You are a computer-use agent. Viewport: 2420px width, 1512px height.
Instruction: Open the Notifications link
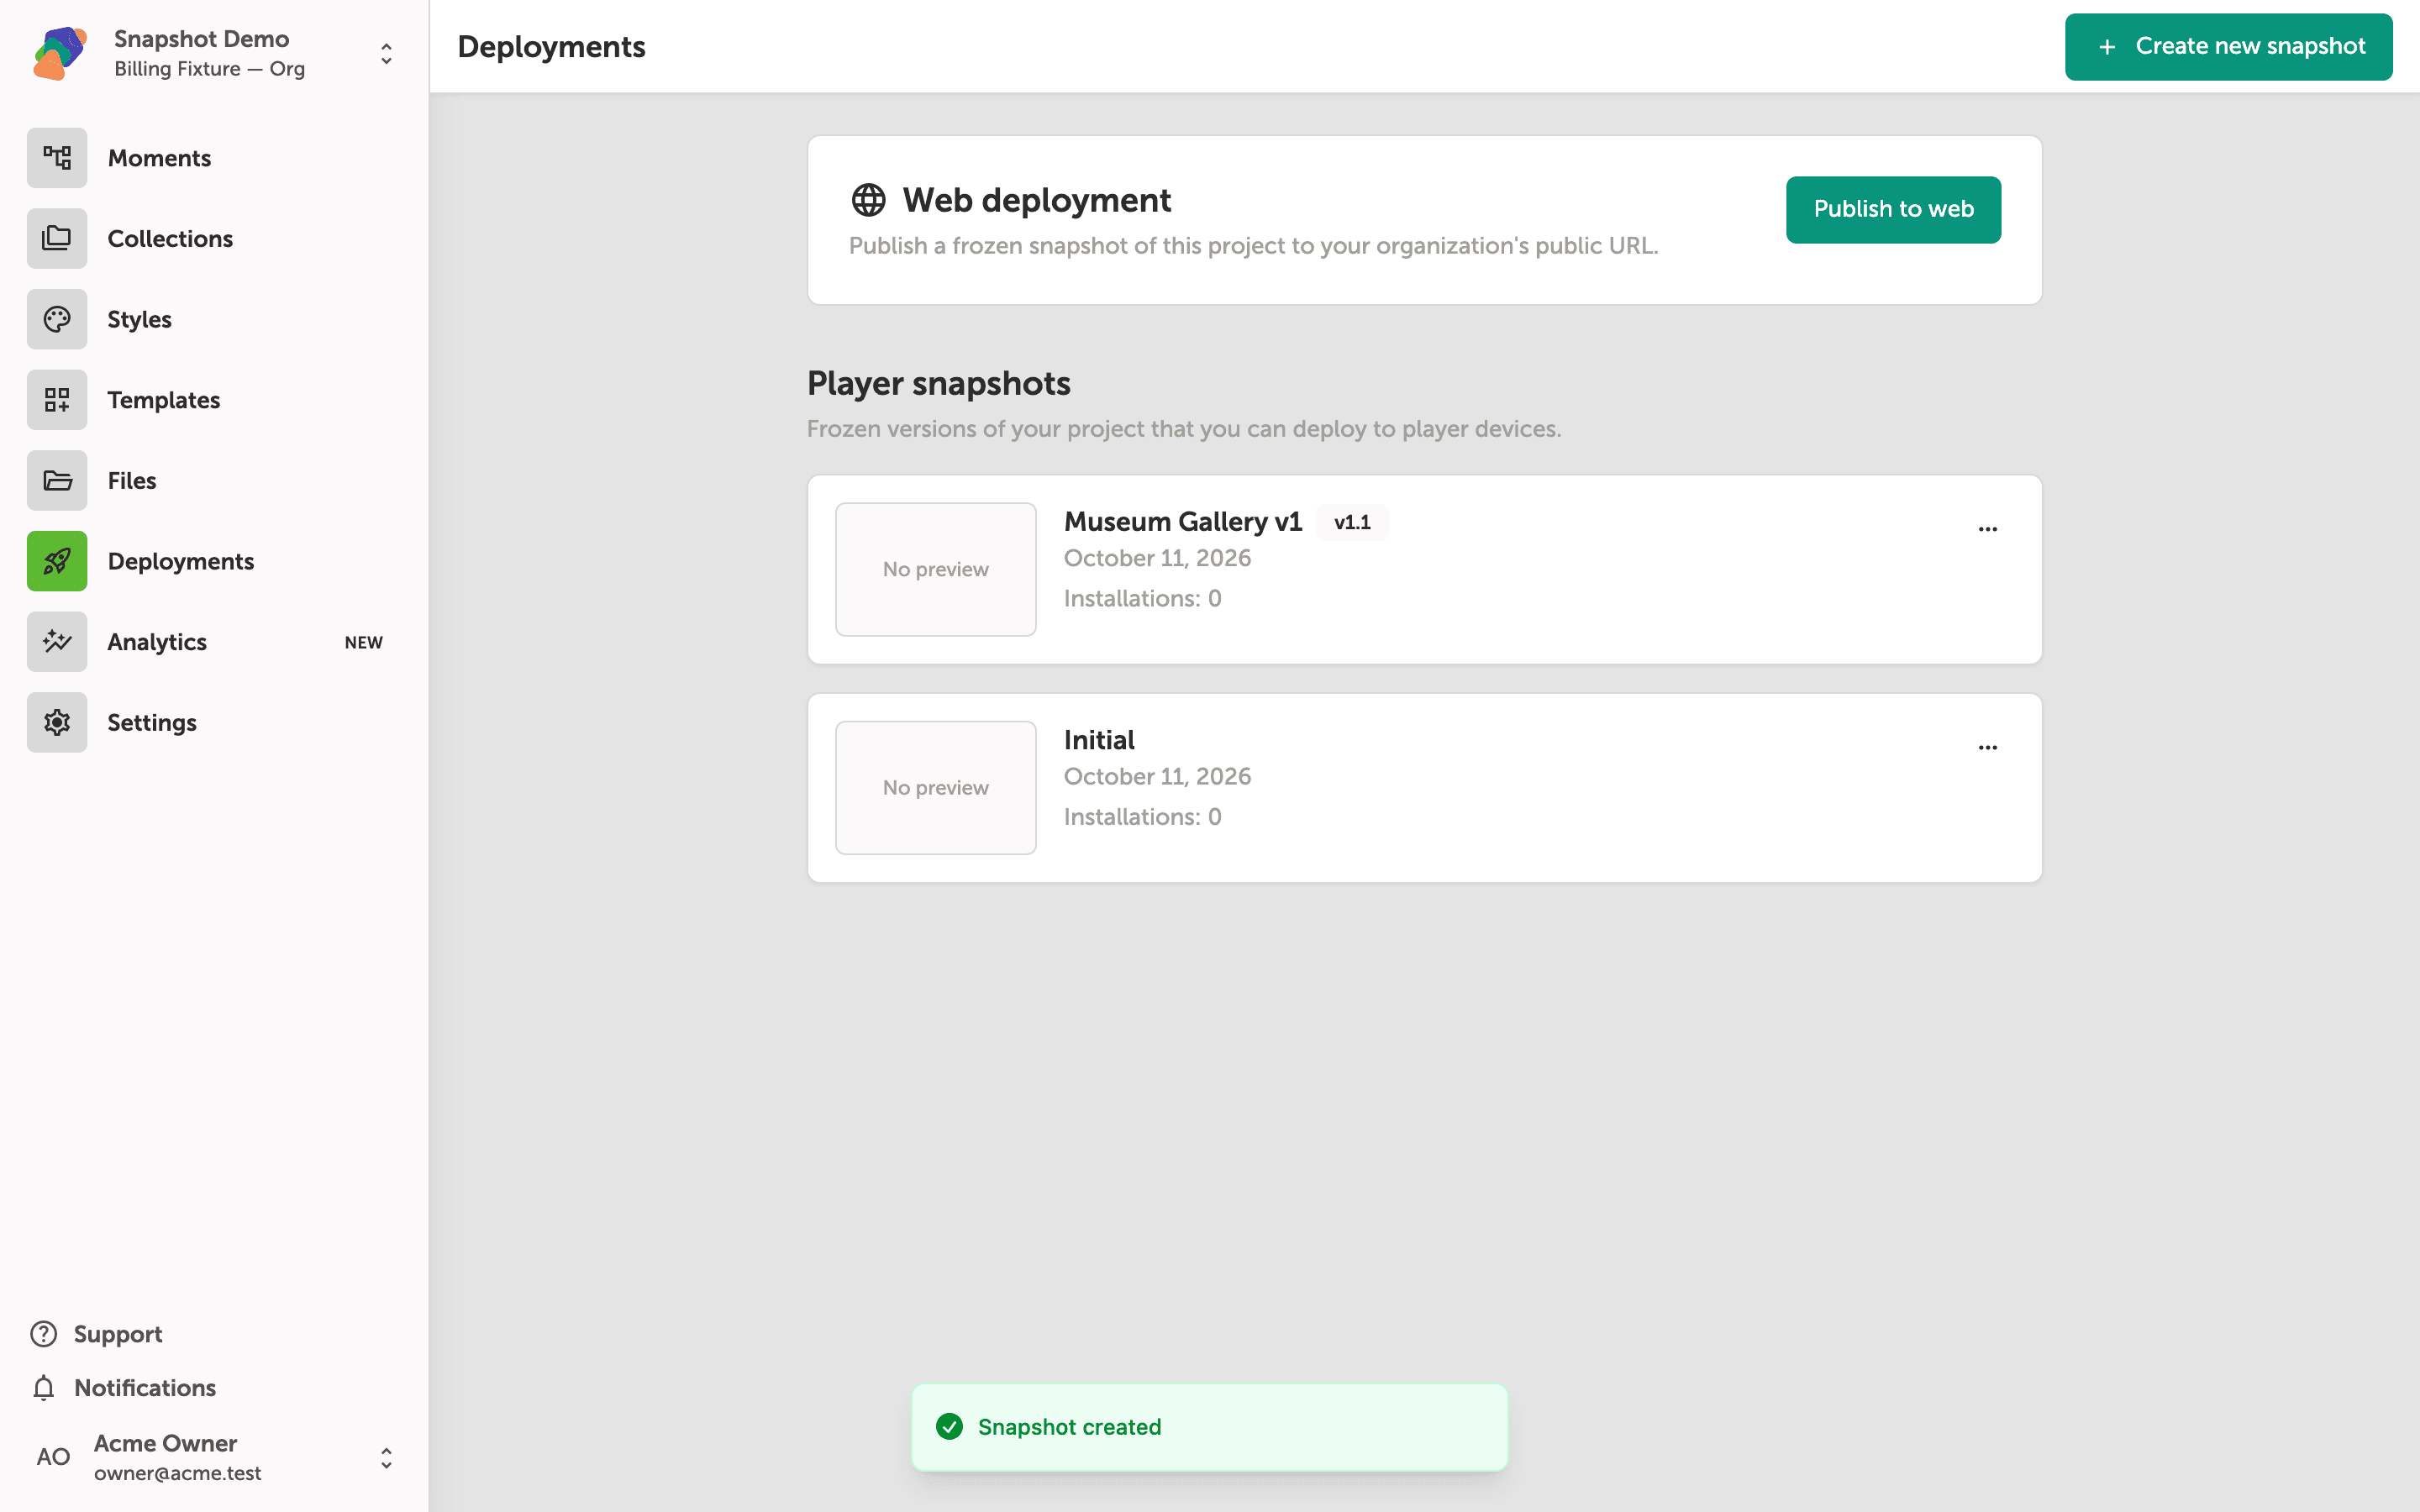pos(145,1388)
